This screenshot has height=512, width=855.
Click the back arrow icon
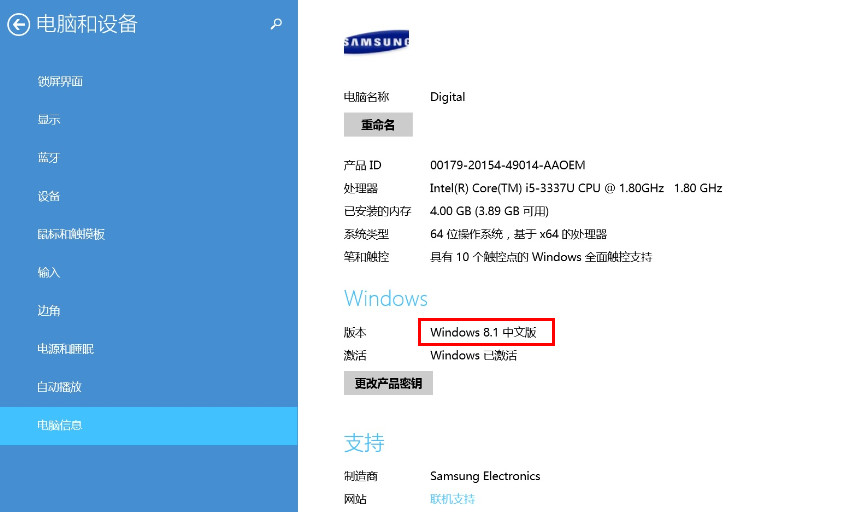tap(19, 25)
